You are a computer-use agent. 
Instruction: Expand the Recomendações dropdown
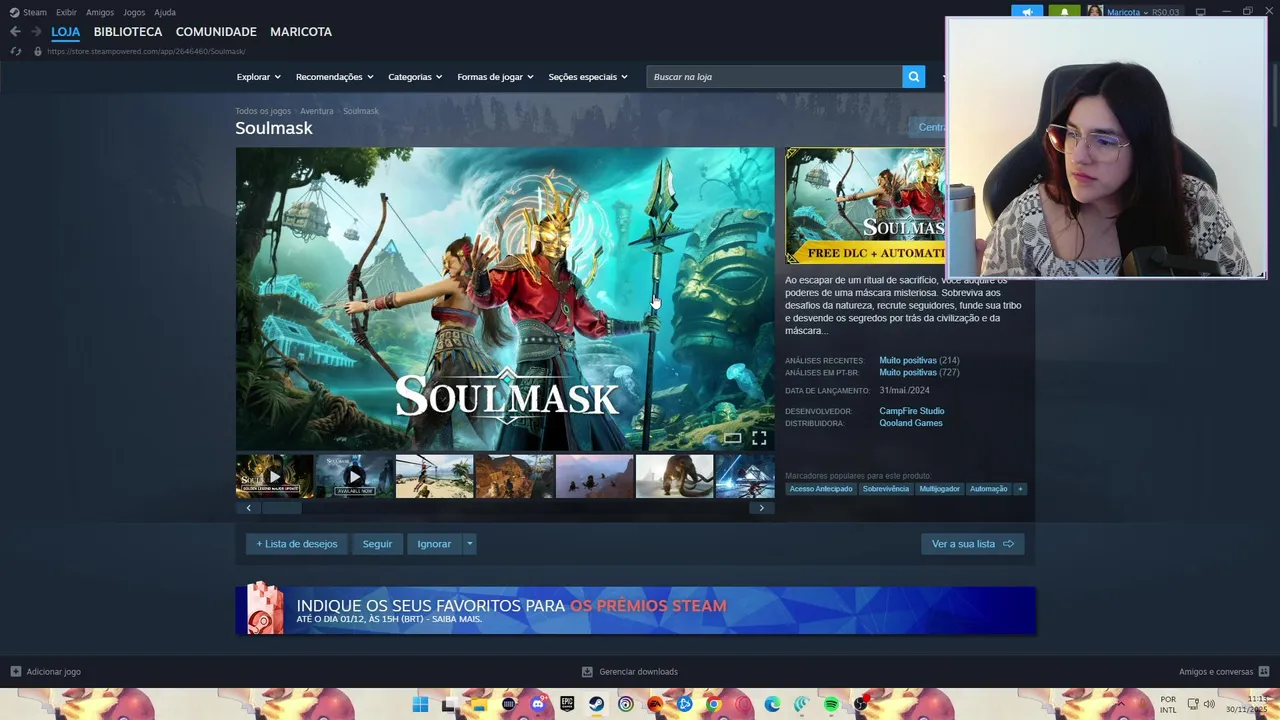pyautogui.click(x=334, y=77)
